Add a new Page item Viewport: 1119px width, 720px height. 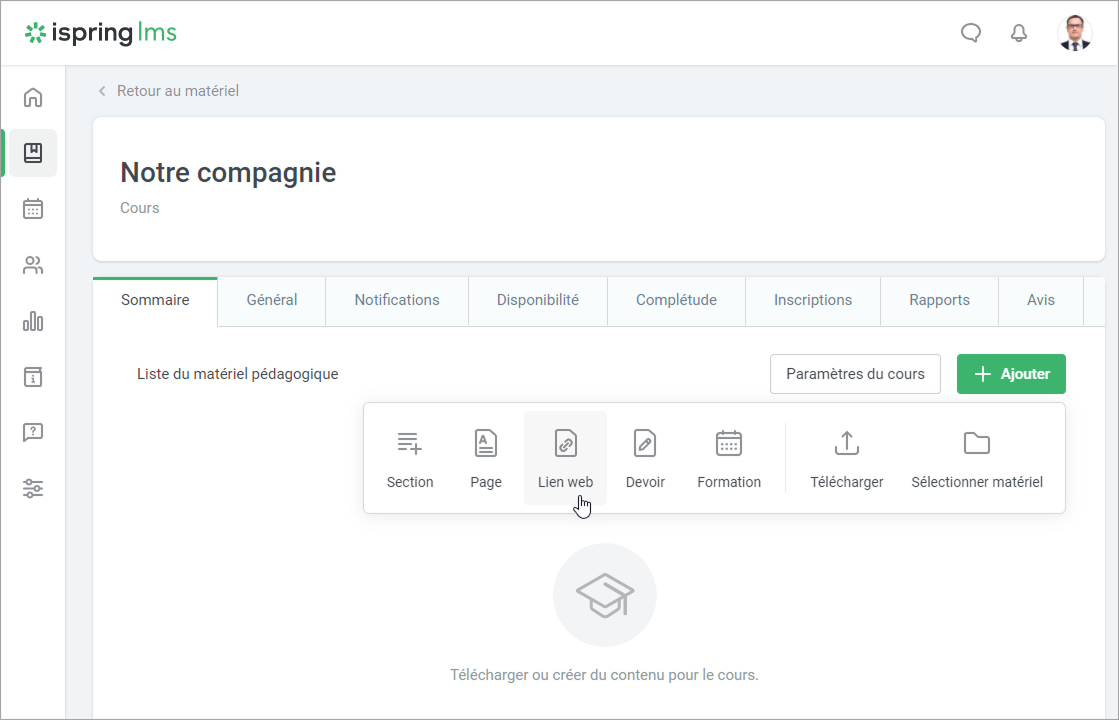pyautogui.click(x=486, y=458)
